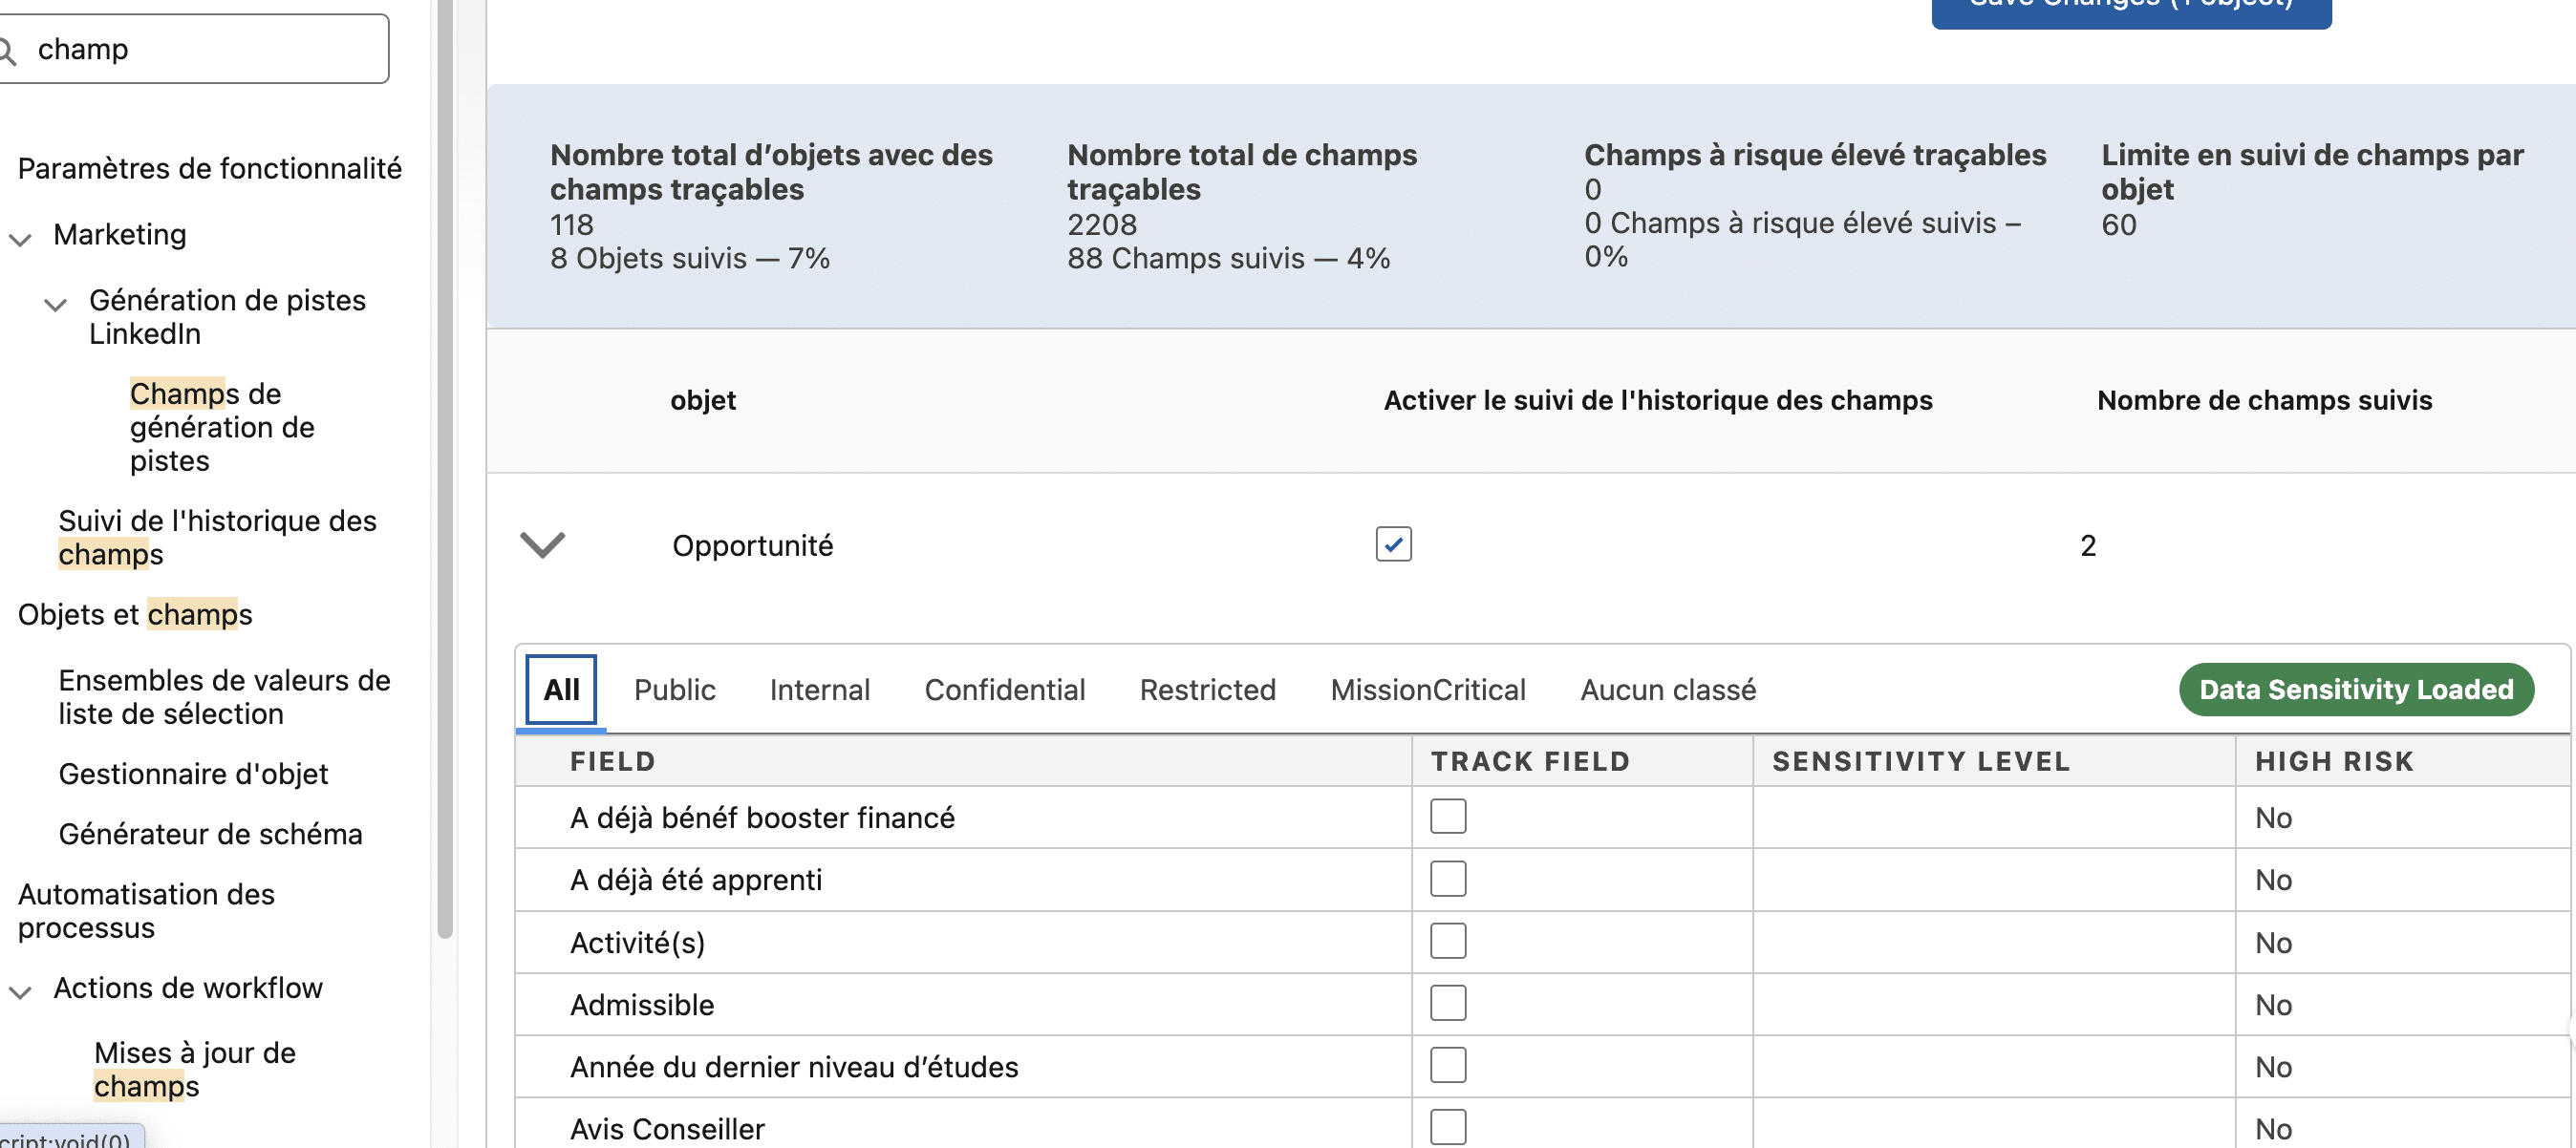Uncheck Opportunité field history tracking checkbox
Viewport: 2576px width, 1148px height.
click(x=1392, y=545)
